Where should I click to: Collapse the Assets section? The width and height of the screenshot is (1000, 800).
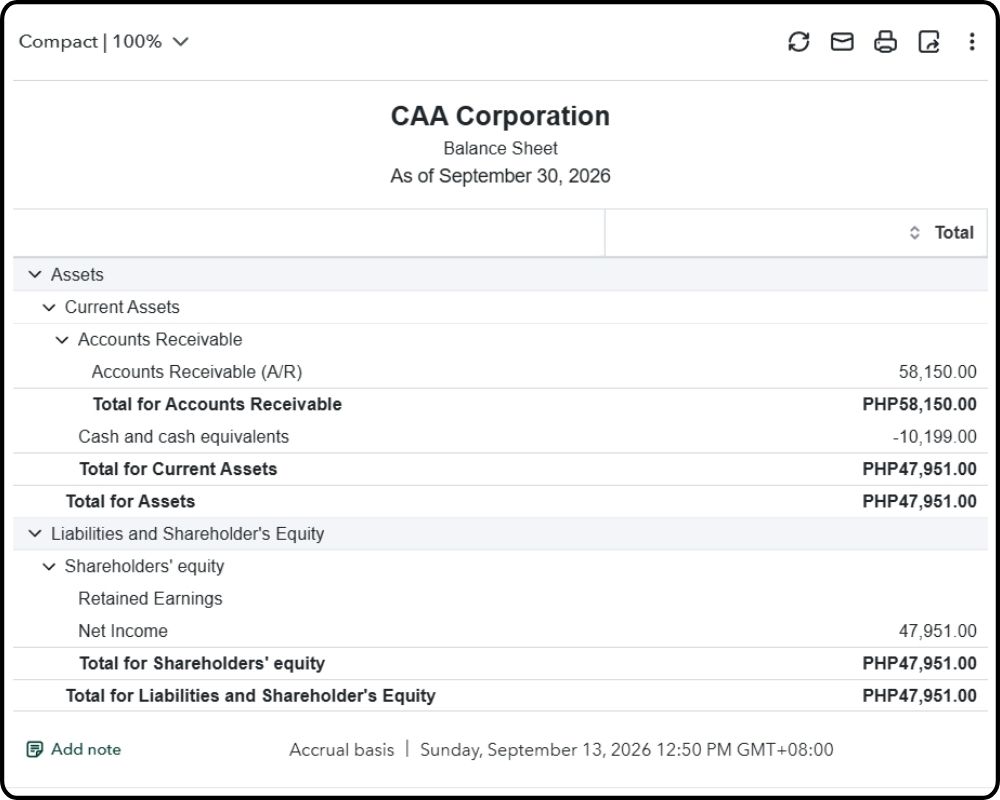click(x=35, y=275)
